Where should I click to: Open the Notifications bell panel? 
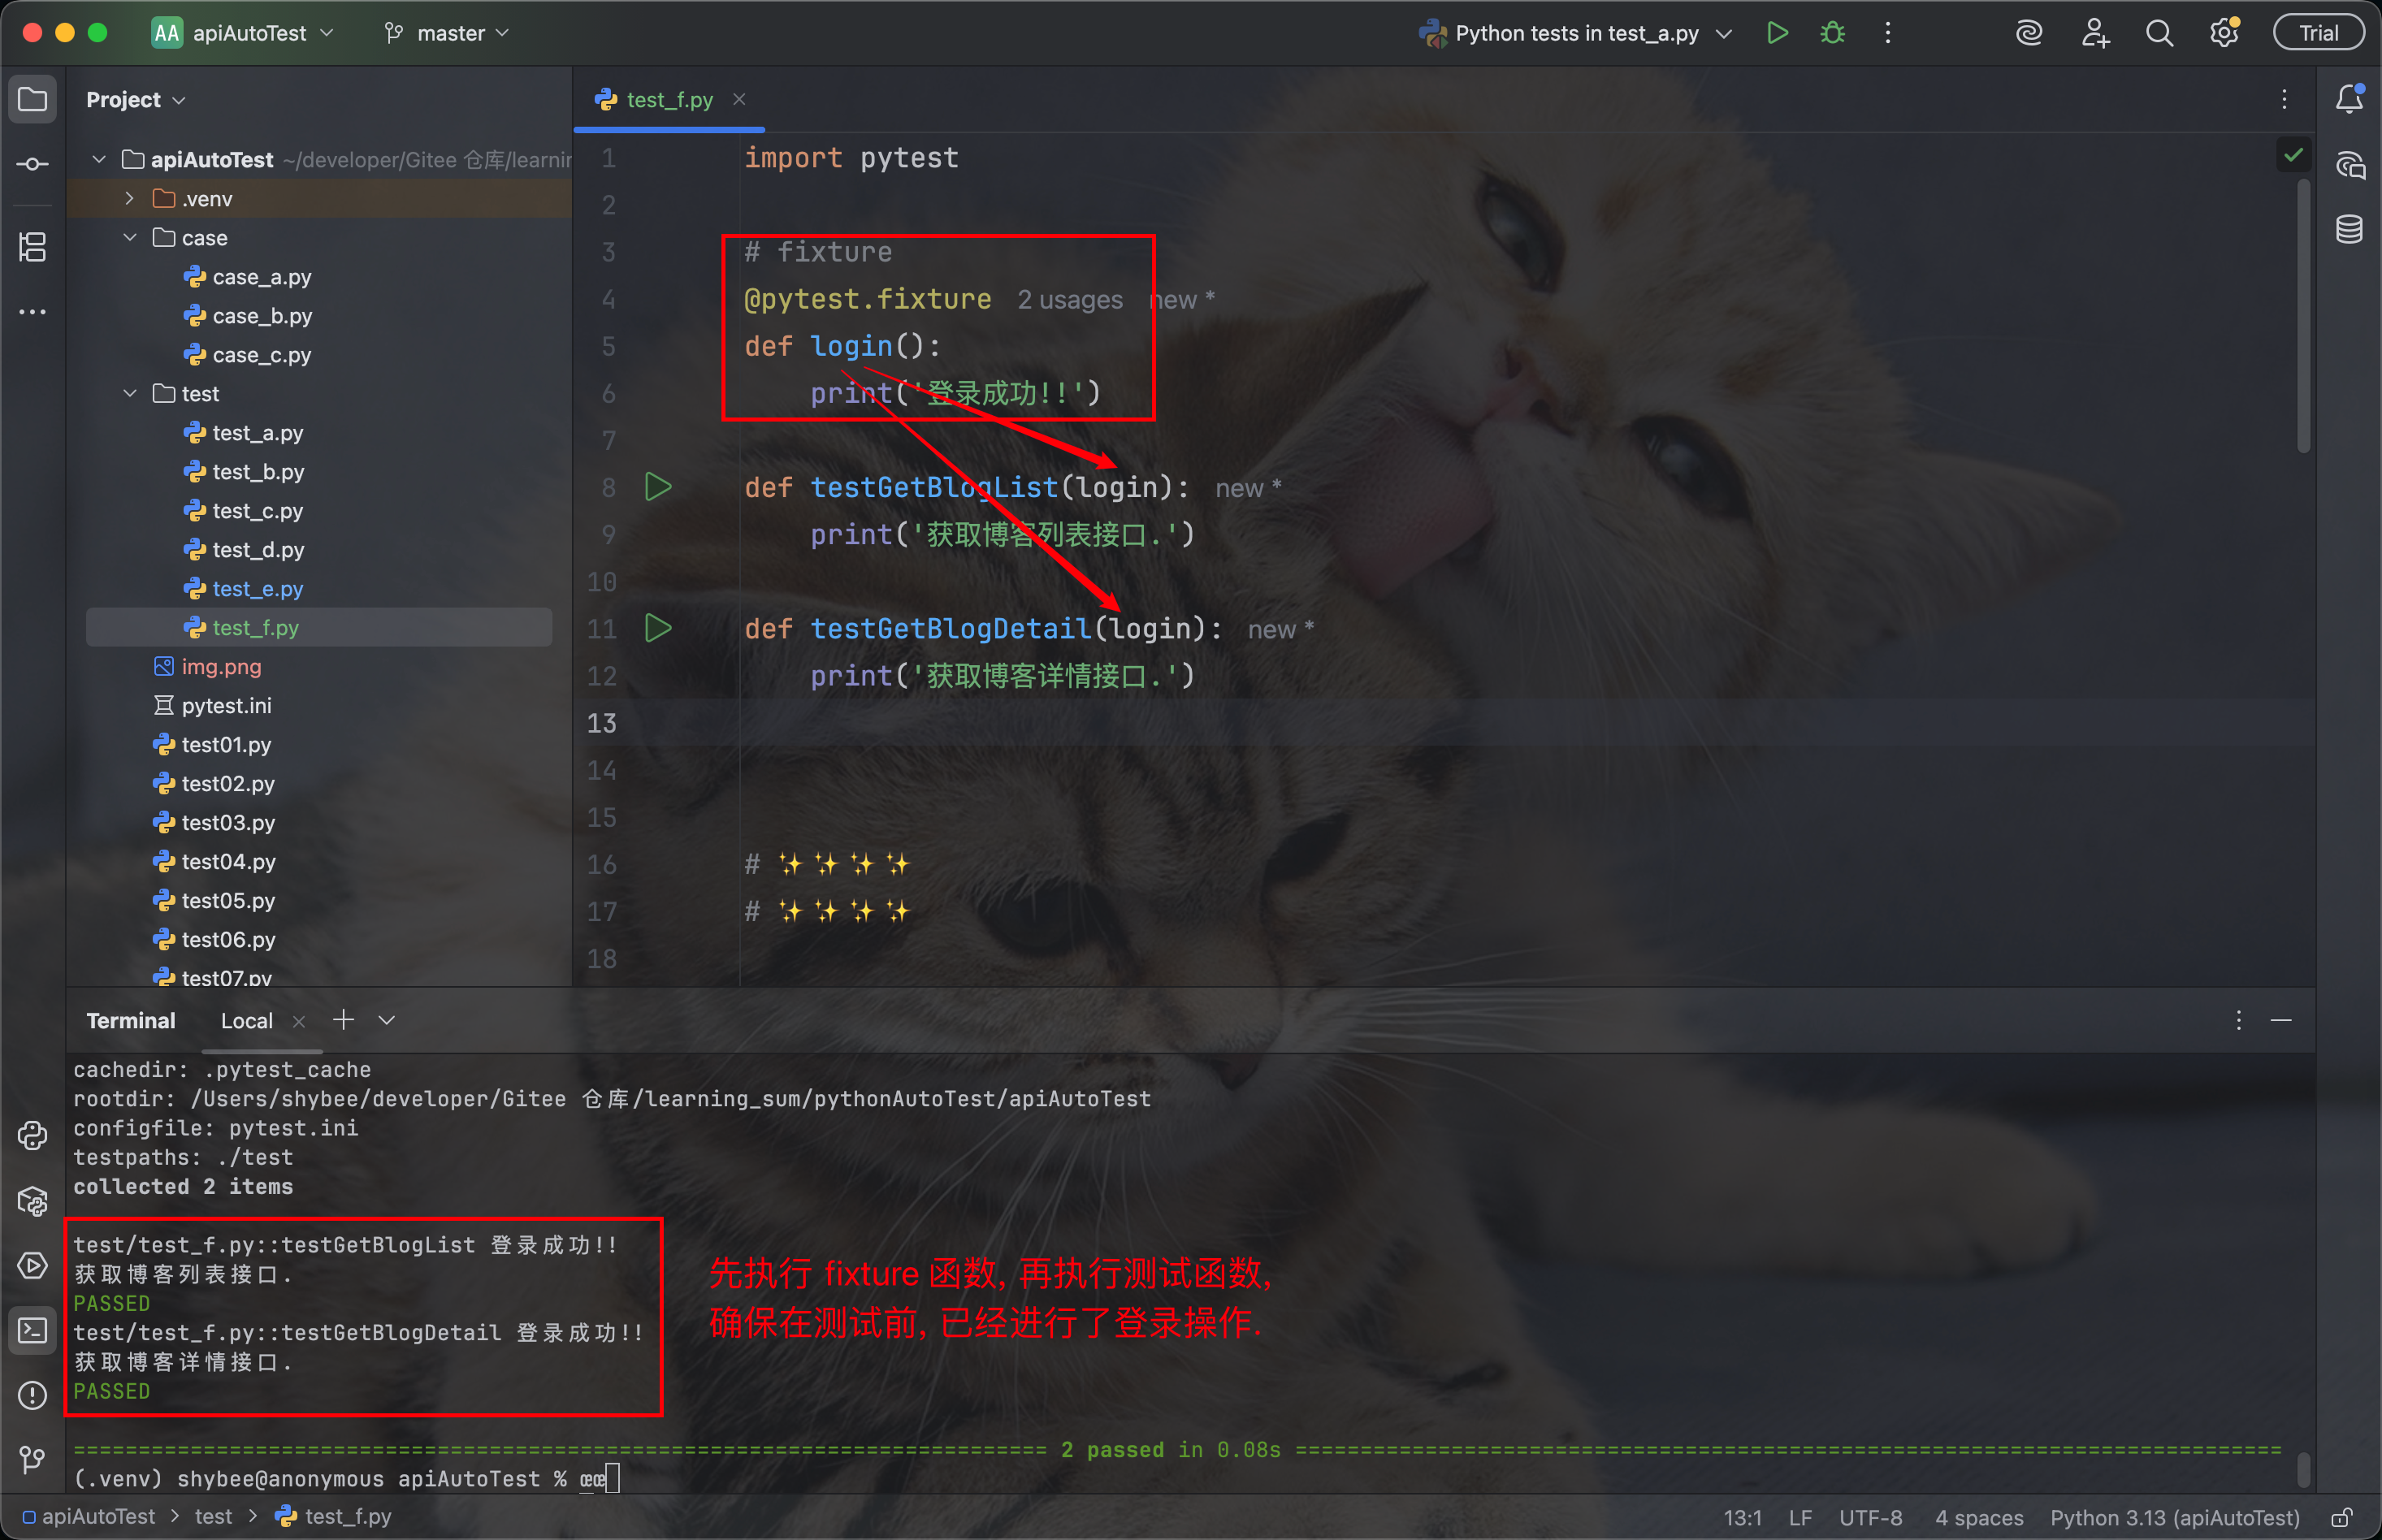pos(2349,99)
